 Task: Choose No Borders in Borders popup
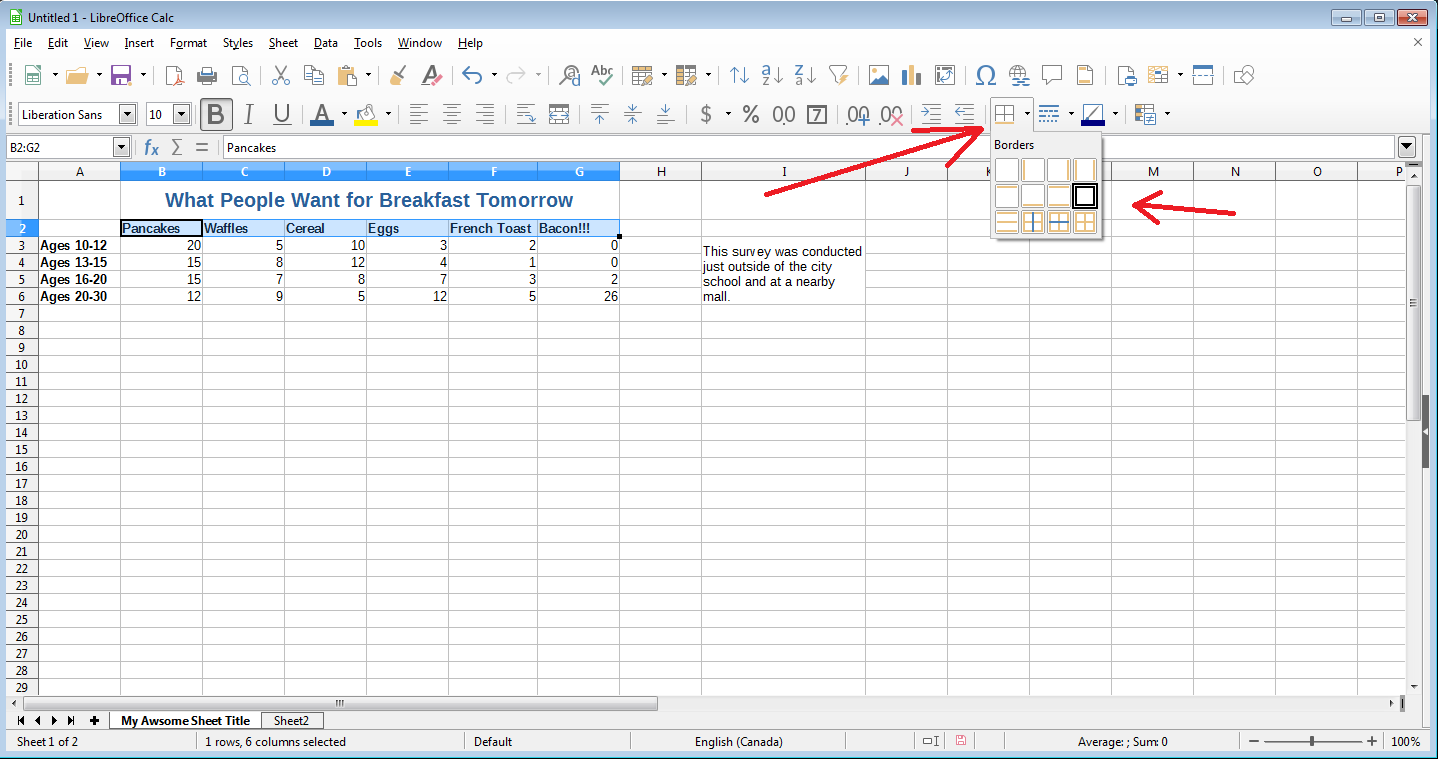pos(1007,170)
